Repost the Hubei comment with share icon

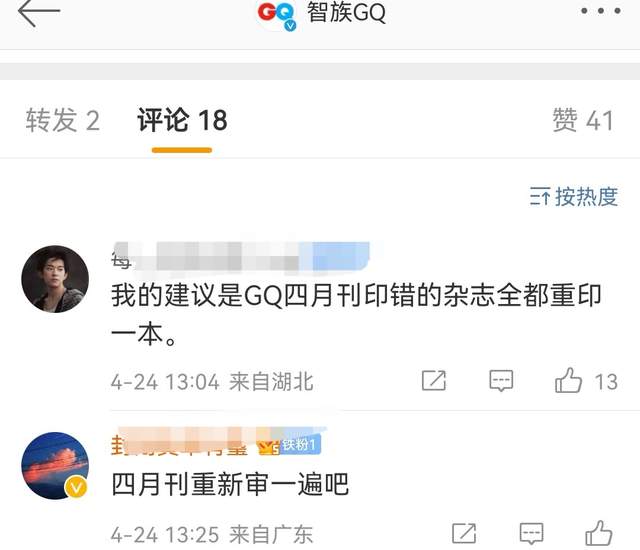433,381
